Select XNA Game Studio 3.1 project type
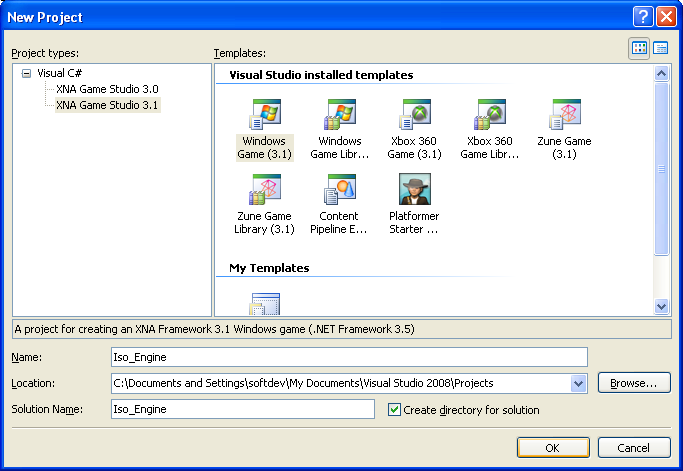 pos(107,104)
